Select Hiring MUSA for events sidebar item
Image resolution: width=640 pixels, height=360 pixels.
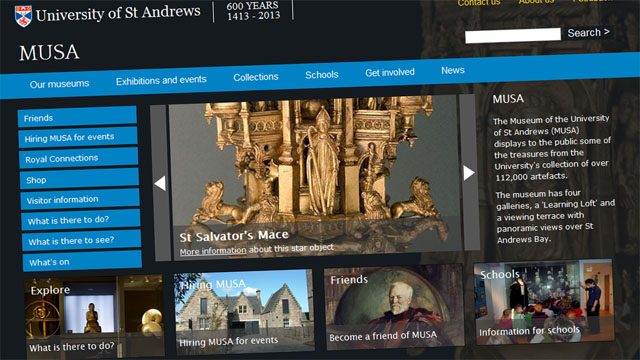pos(78,137)
